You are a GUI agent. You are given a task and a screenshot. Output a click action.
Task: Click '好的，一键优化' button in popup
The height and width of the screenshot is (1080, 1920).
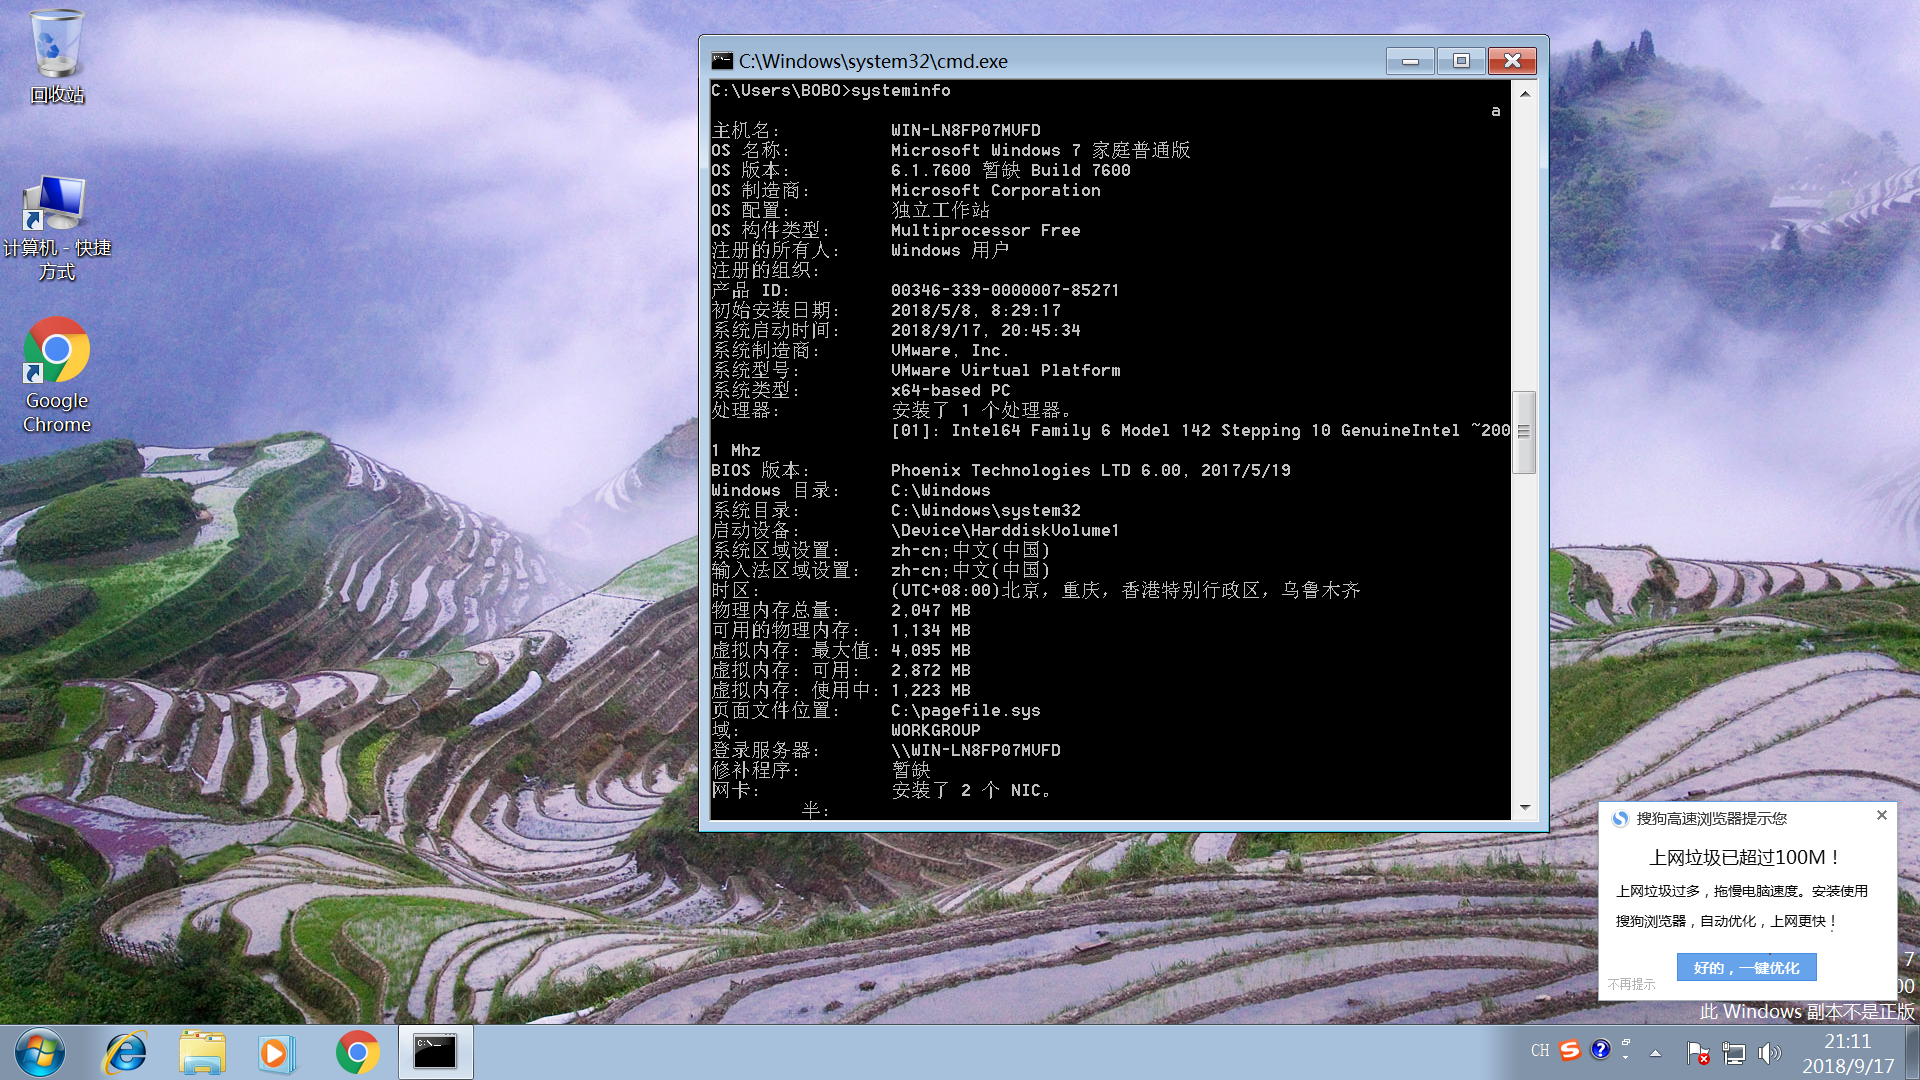1746,967
